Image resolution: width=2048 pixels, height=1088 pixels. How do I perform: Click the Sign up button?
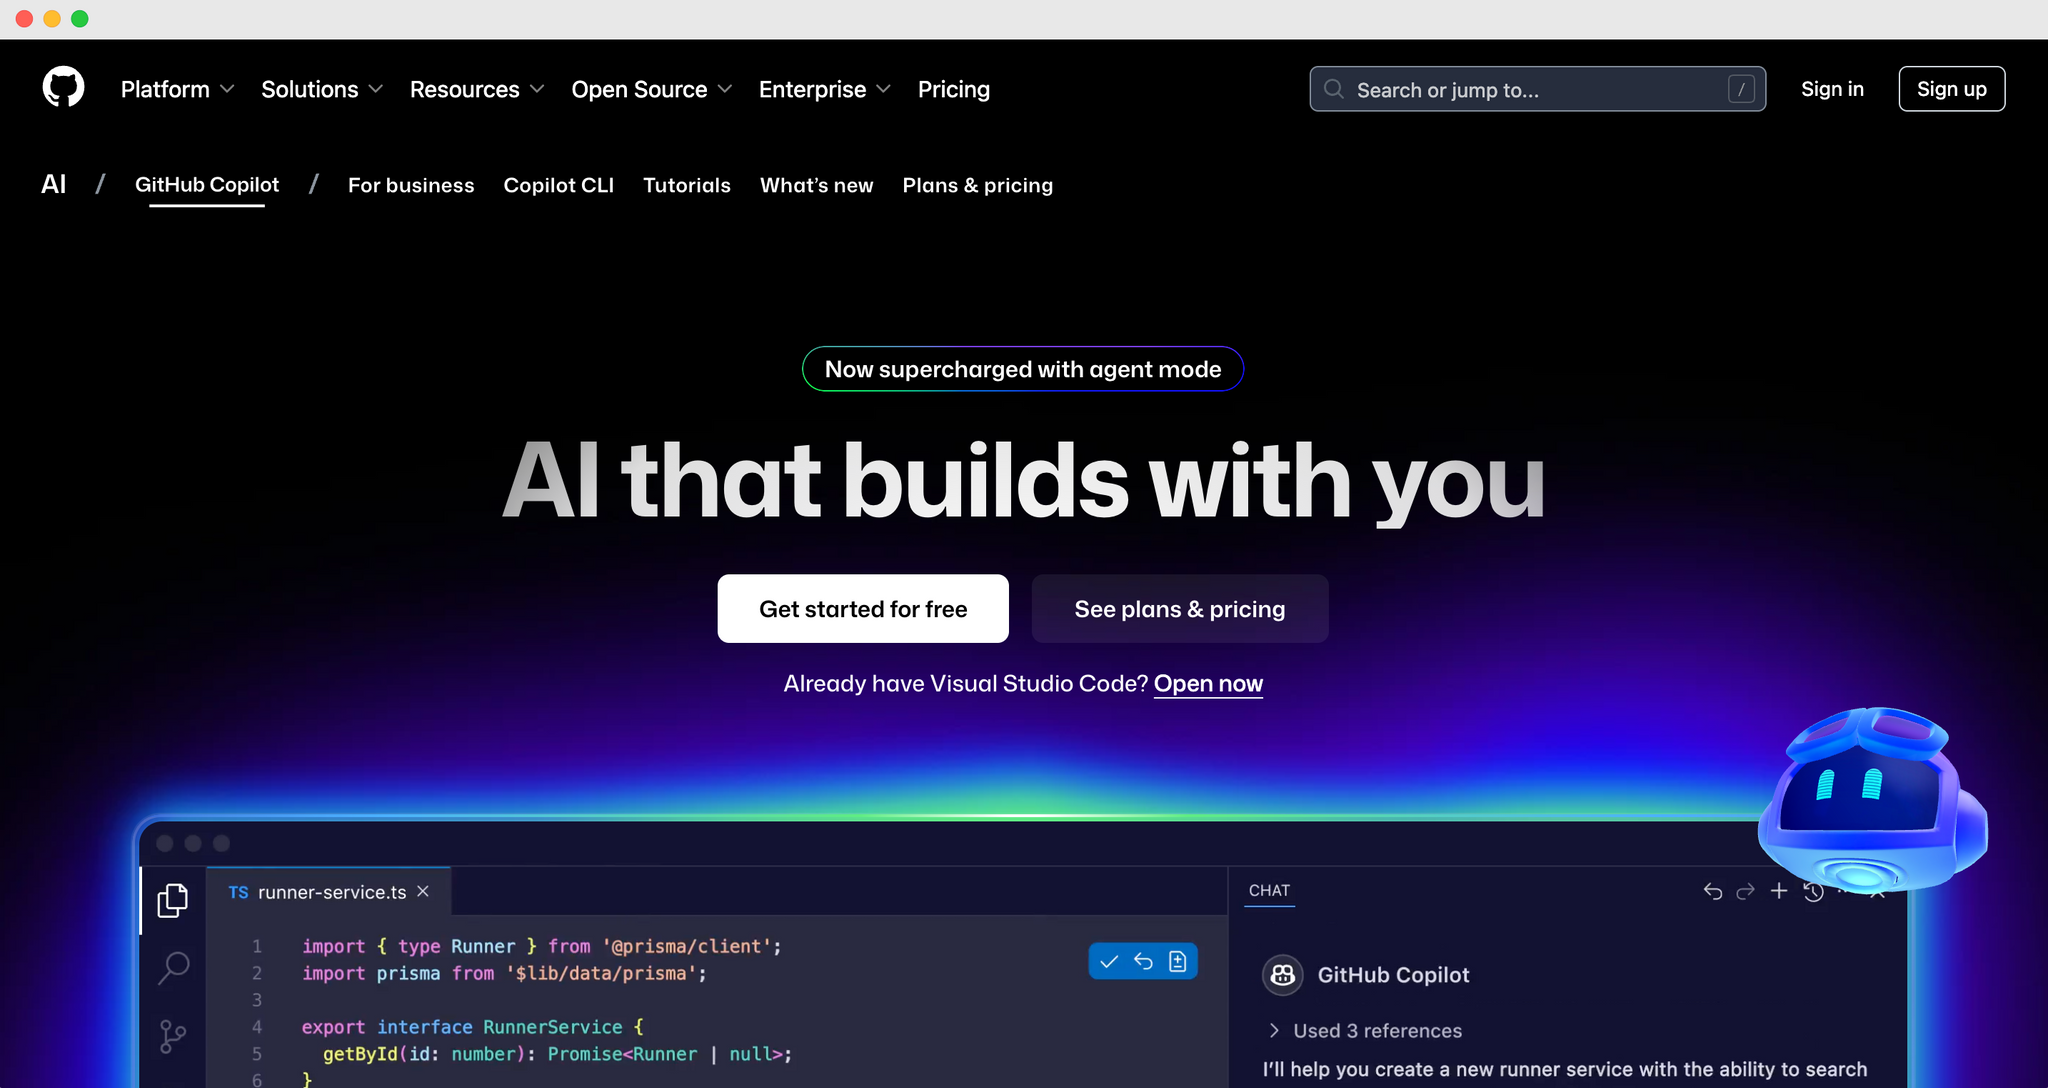point(1951,89)
